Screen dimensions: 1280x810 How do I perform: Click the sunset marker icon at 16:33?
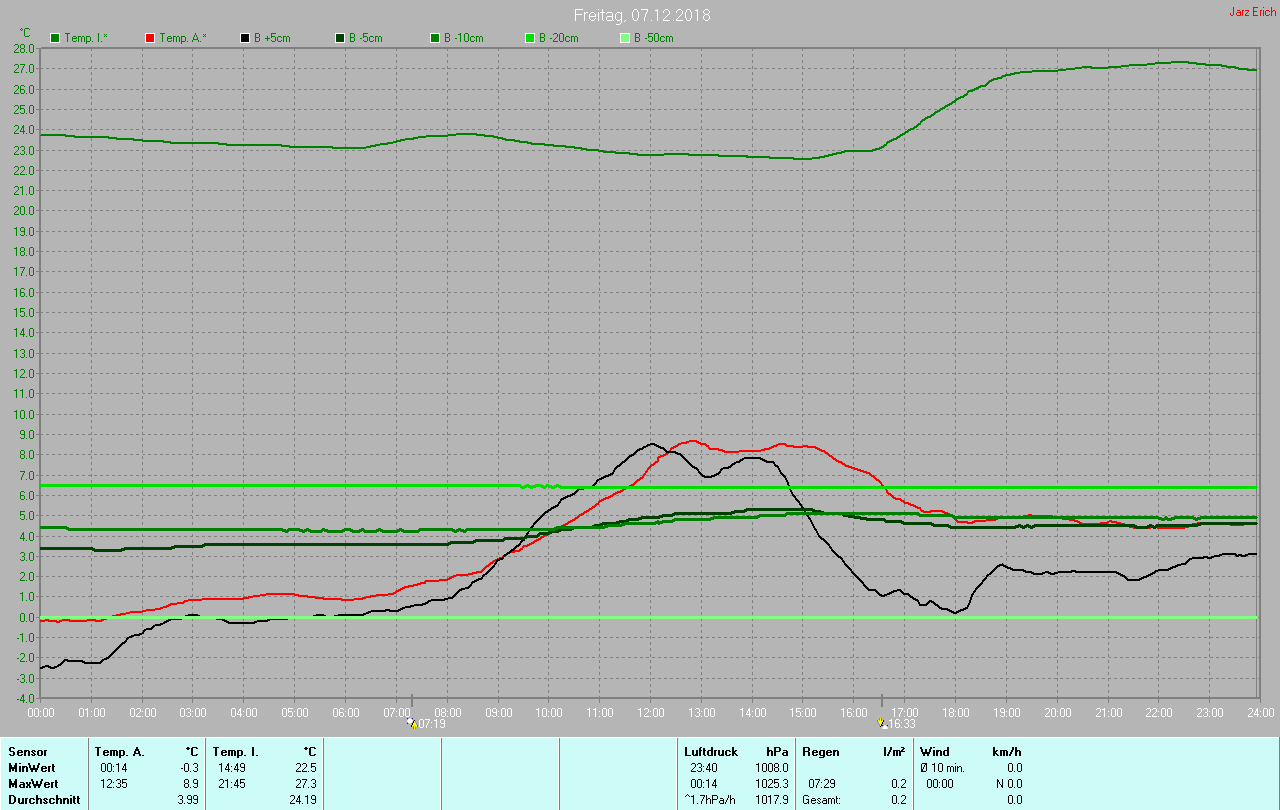pos(881,723)
